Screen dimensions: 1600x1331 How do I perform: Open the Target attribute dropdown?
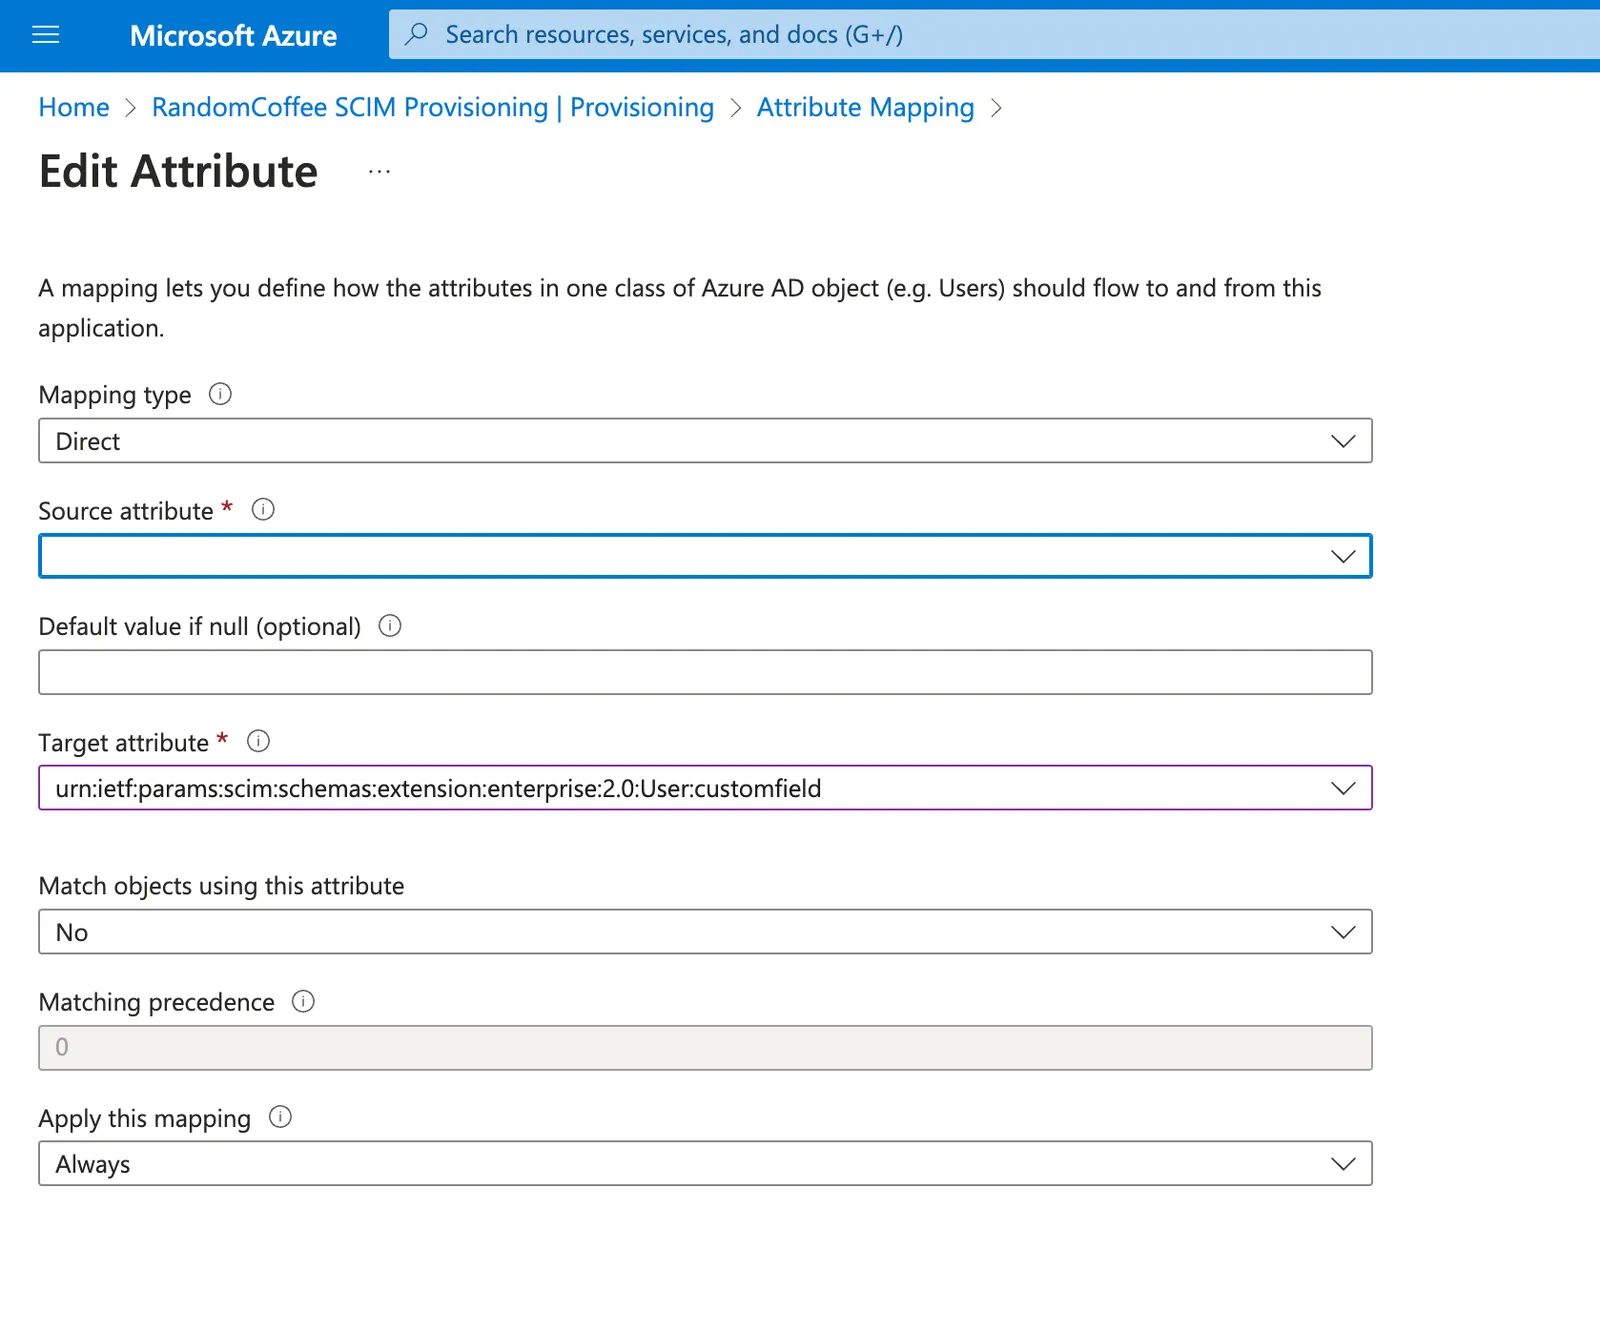pos(705,788)
